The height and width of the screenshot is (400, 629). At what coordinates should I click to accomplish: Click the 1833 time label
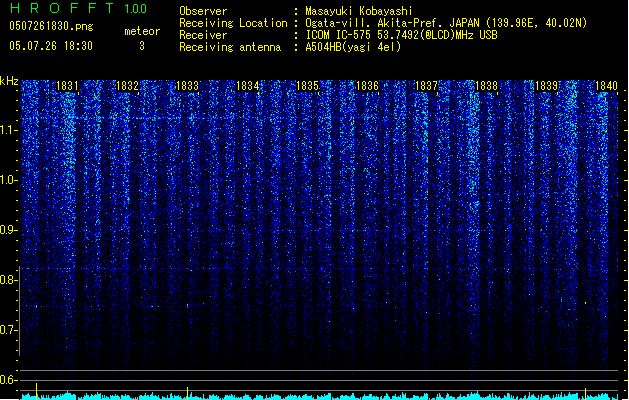(187, 85)
